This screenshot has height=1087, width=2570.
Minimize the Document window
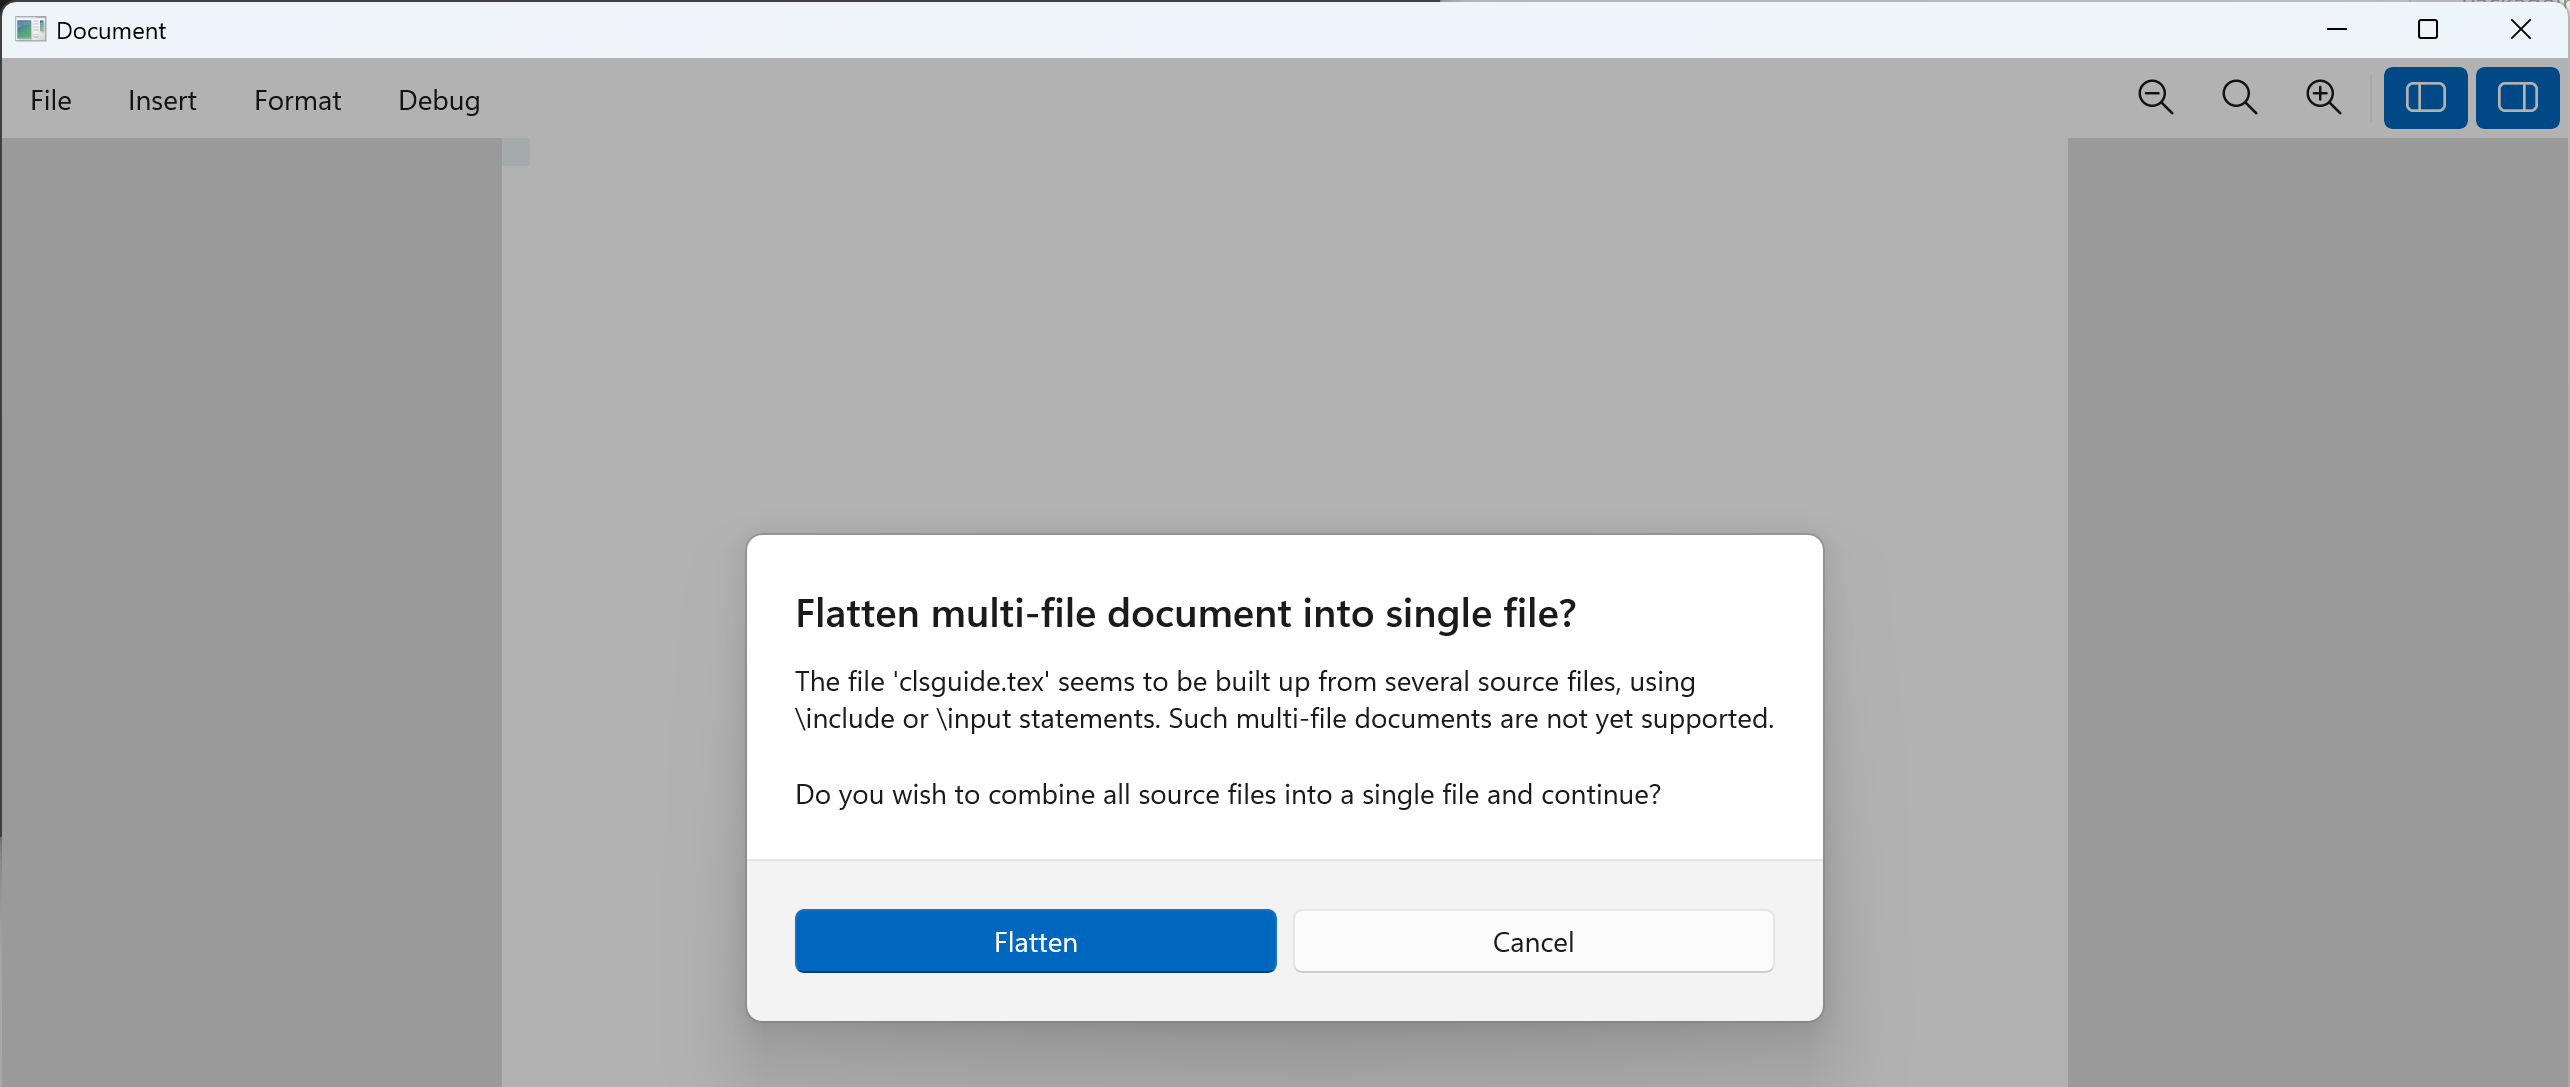[2337, 30]
